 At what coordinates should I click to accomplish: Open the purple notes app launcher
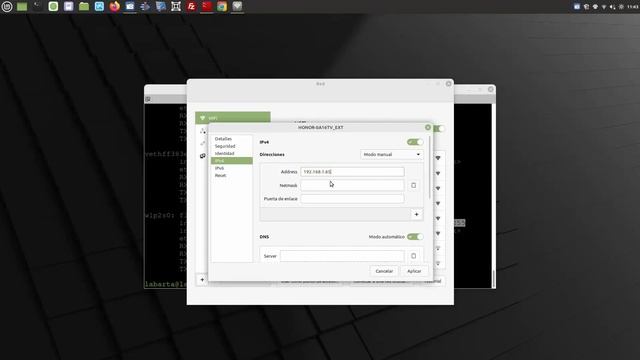tap(69, 7)
